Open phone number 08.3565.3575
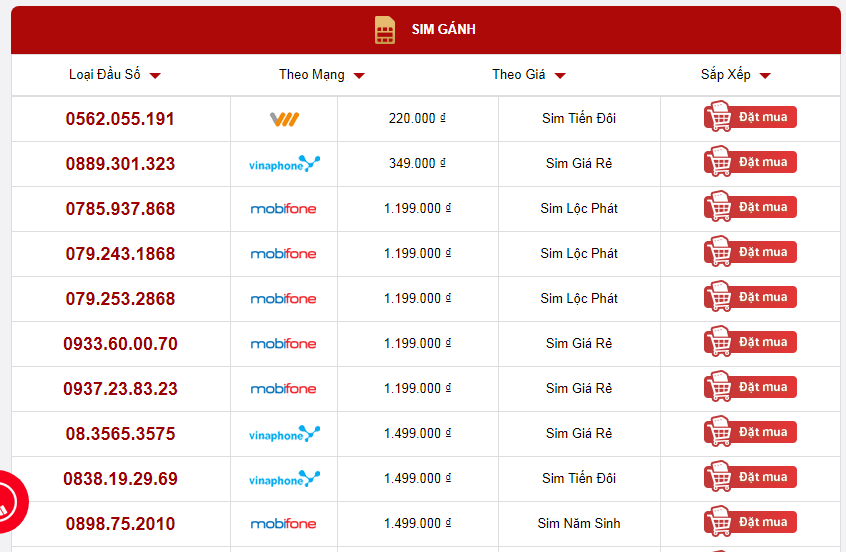Image resolution: width=846 pixels, height=552 pixels. pos(120,434)
